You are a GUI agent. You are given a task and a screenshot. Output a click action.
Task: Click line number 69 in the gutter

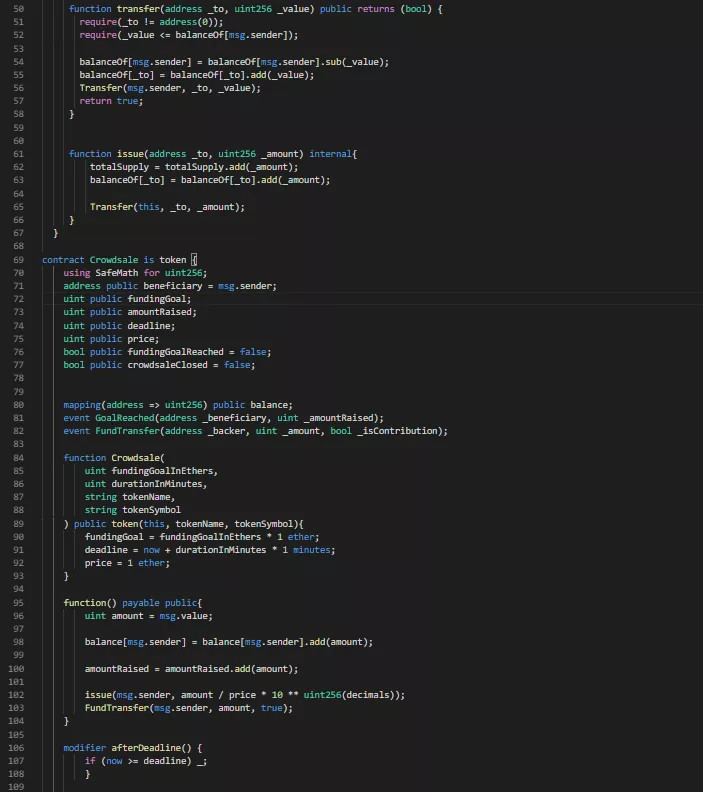[x=18, y=260]
